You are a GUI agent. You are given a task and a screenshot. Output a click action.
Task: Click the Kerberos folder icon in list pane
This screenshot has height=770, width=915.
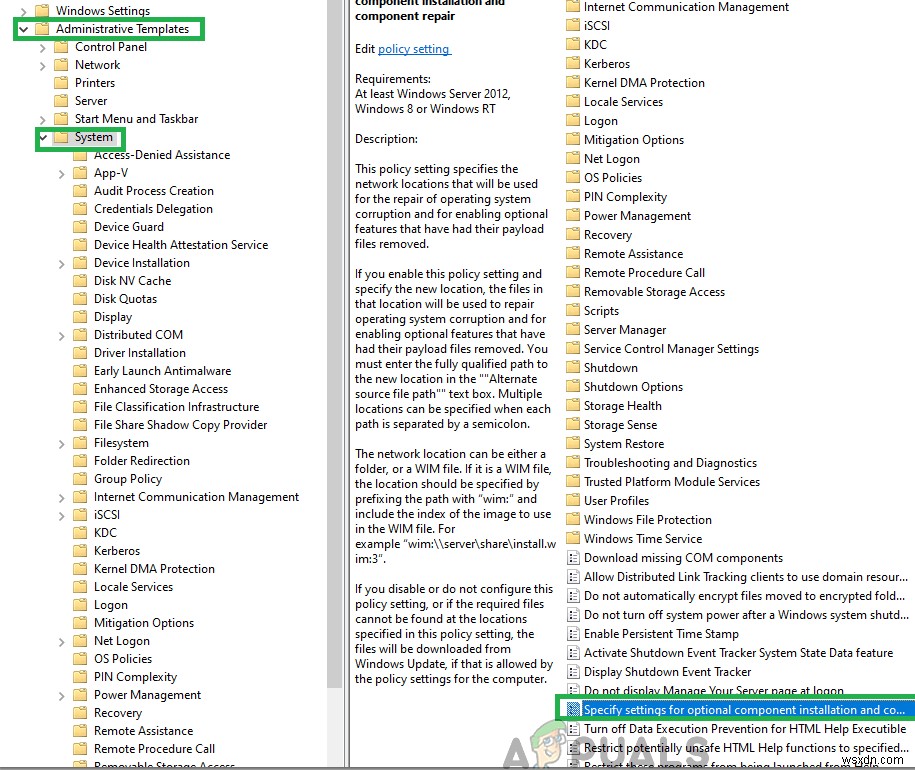click(x=573, y=63)
